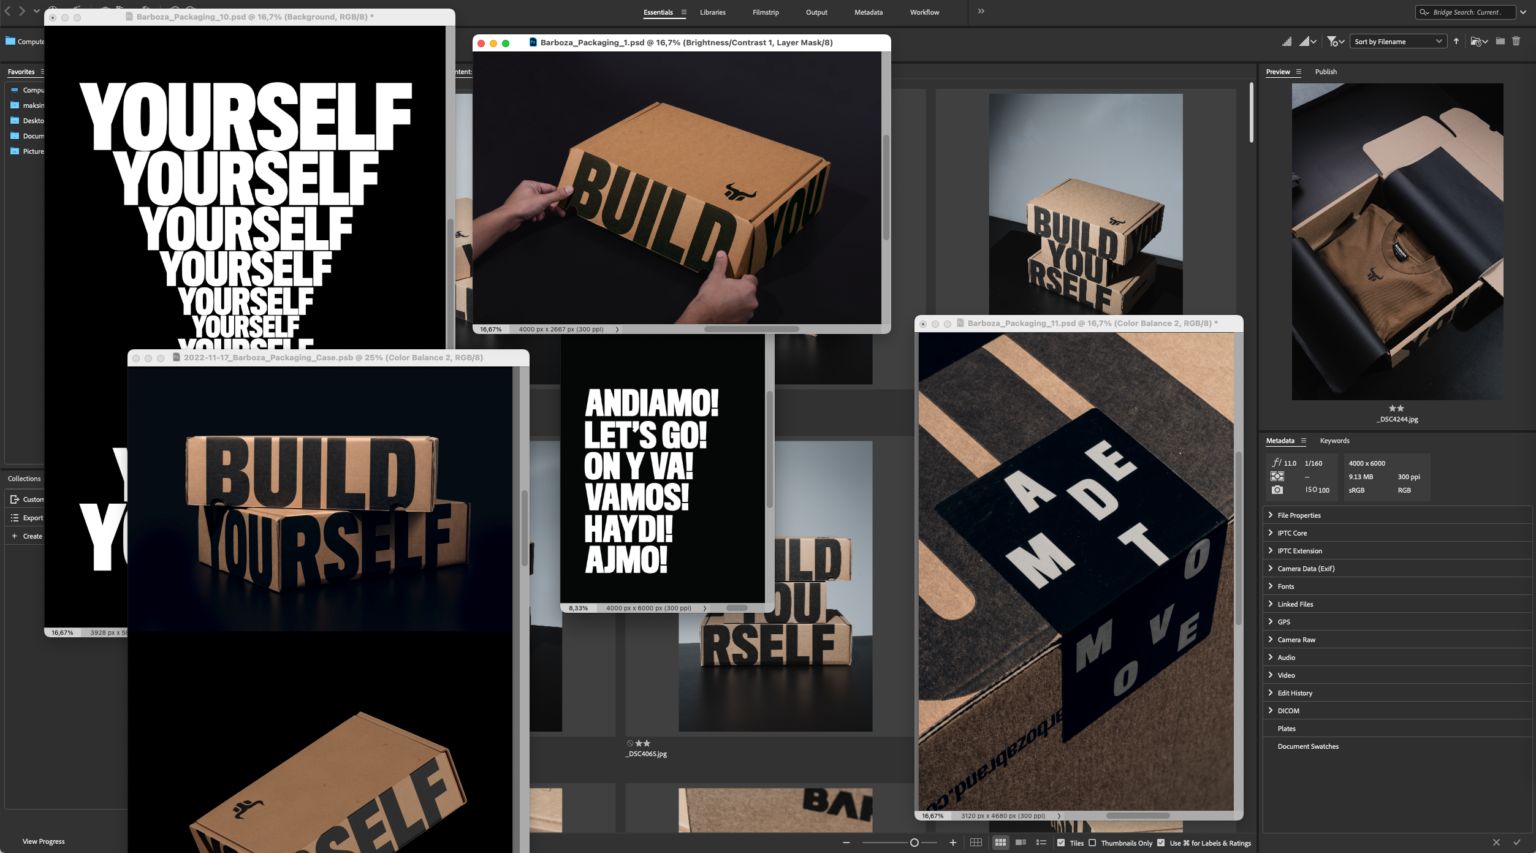Image resolution: width=1536 pixels, height=853 pixels.
Task: Open the Keywords tab
Action: pyautogui.click(x=1334, y=441)
